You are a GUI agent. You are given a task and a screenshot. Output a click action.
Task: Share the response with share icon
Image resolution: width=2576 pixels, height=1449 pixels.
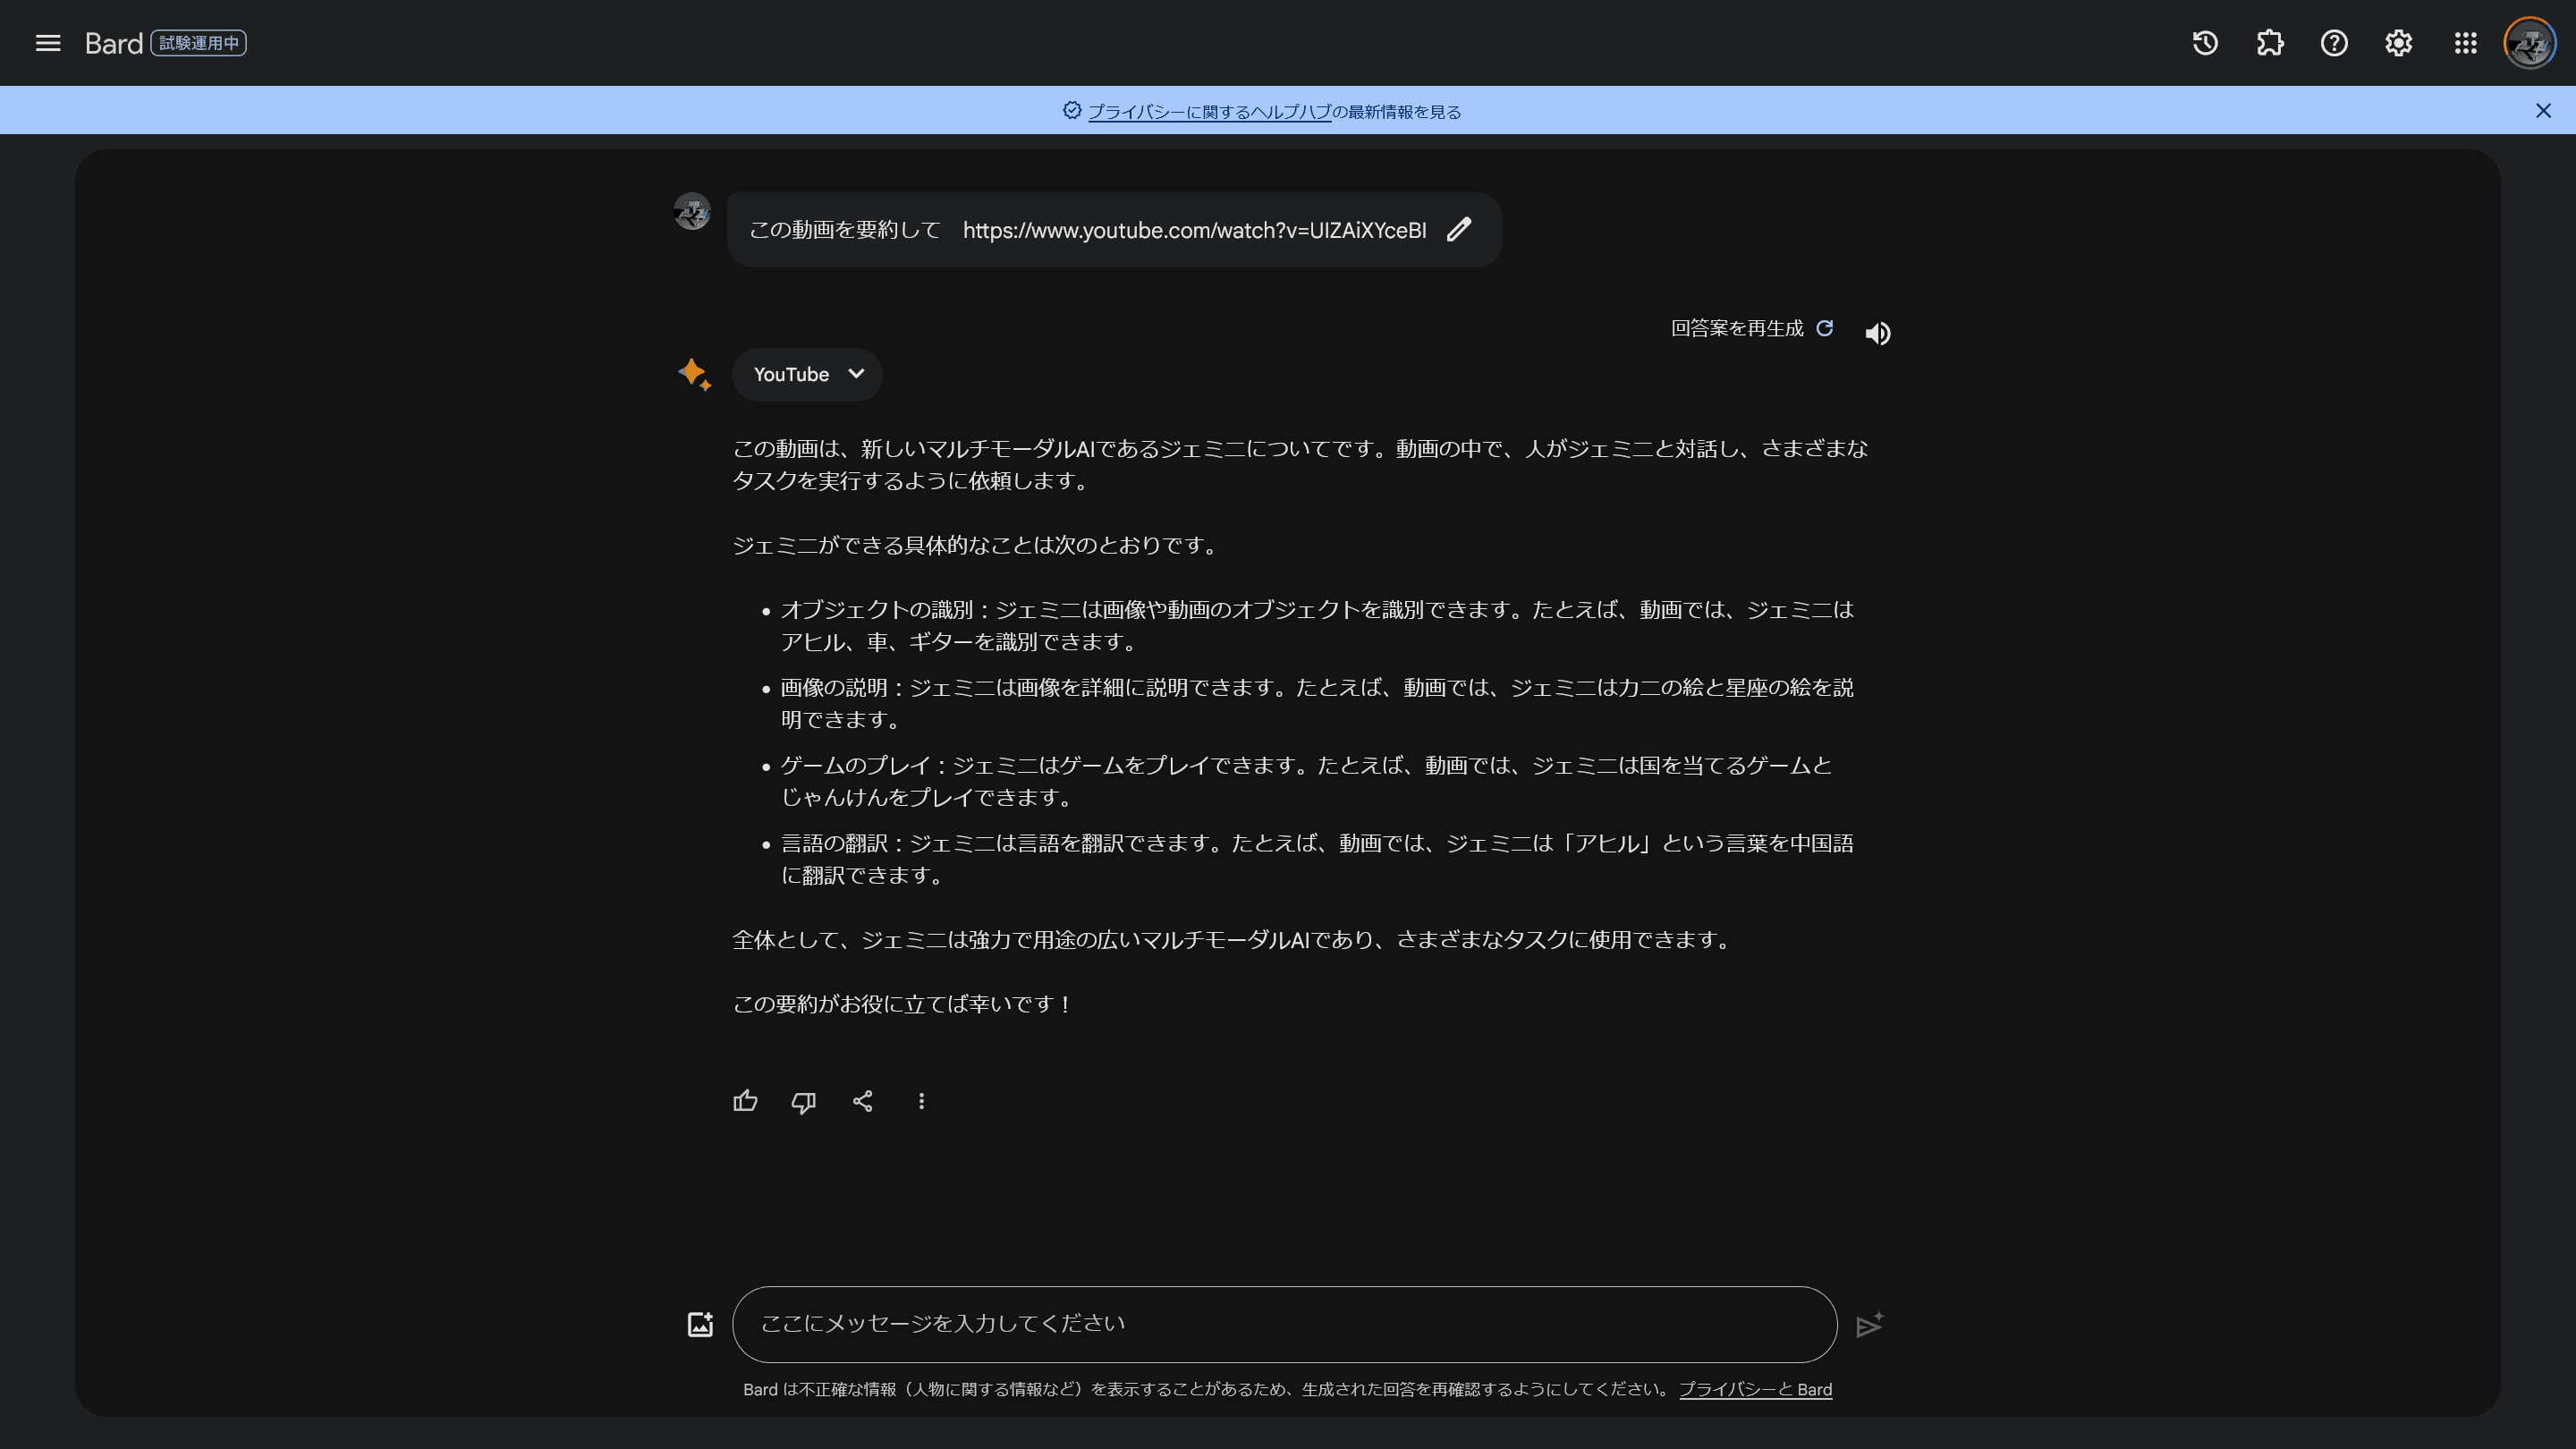(863, 1101)
